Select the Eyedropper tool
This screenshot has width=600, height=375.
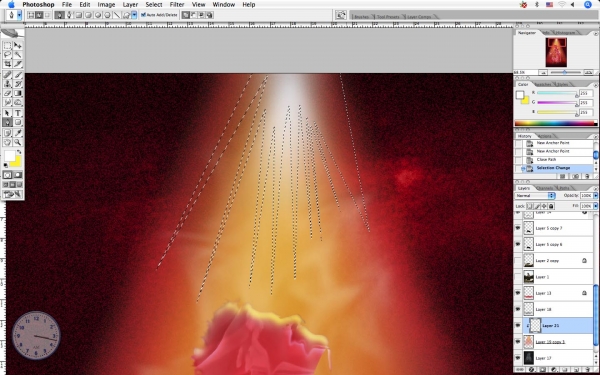[18, 133]
